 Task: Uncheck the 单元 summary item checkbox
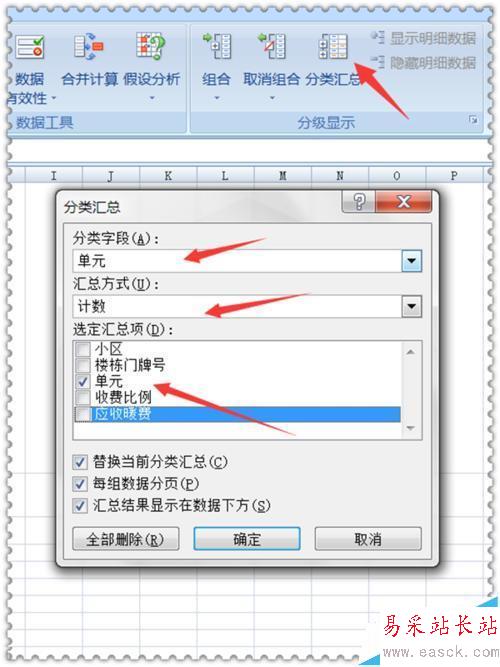[x=83, y=381]
